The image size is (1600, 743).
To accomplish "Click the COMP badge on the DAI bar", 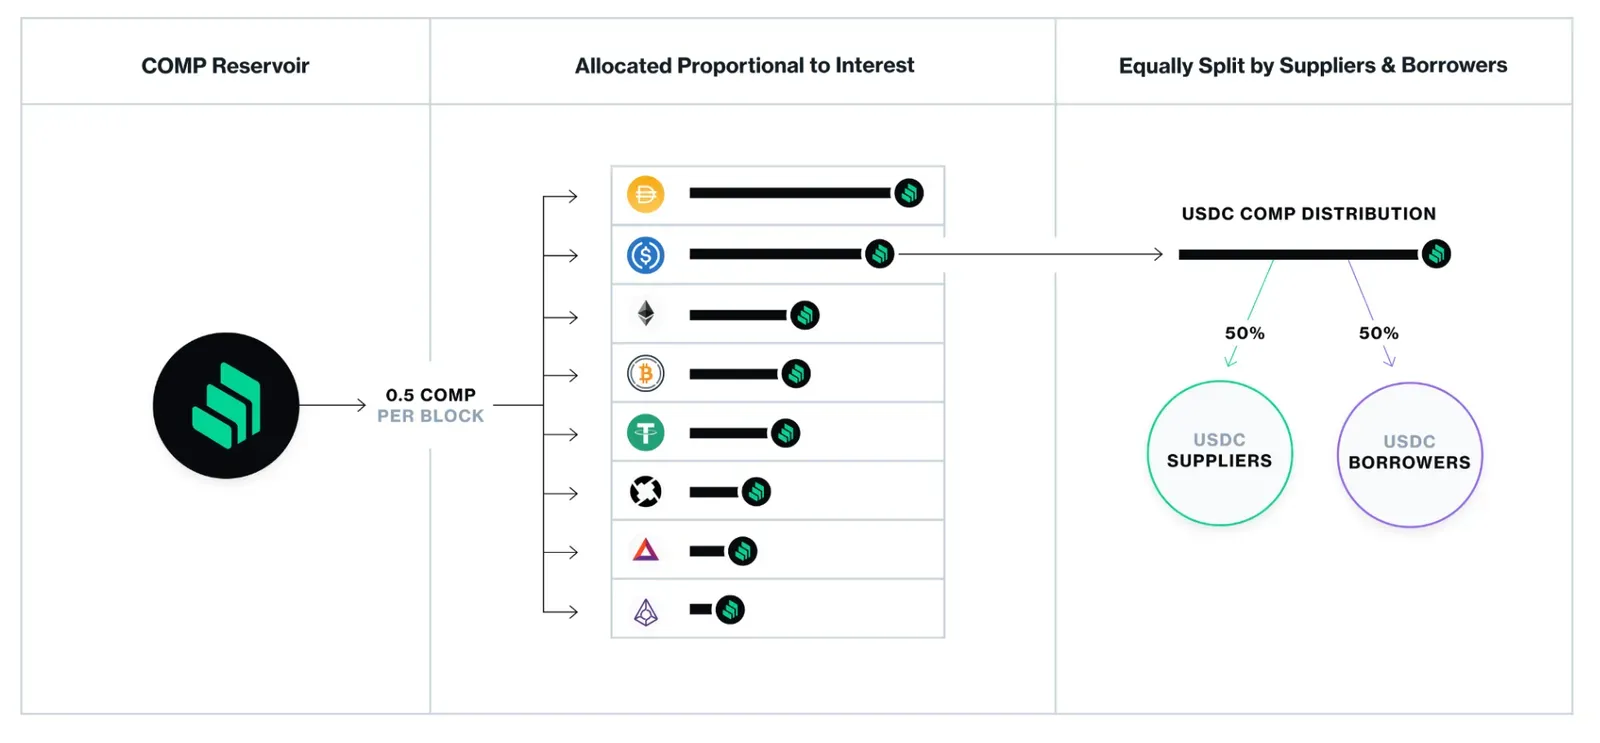I will (908, 193).
